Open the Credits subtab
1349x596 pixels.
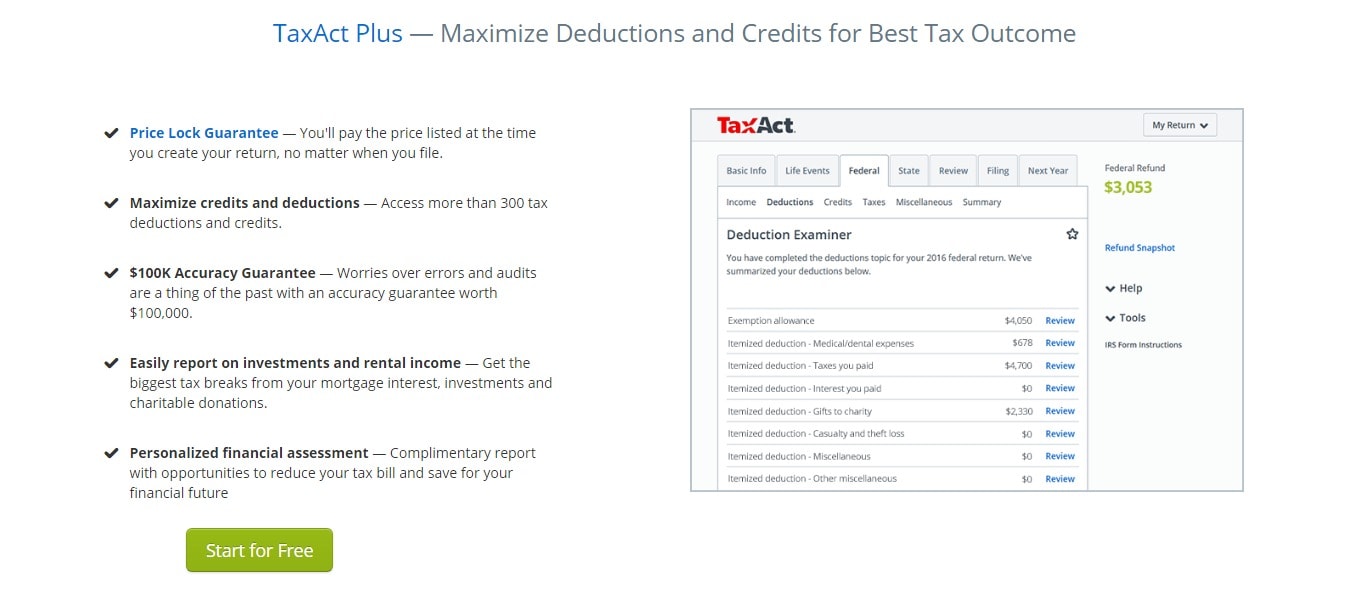point(838,202)
